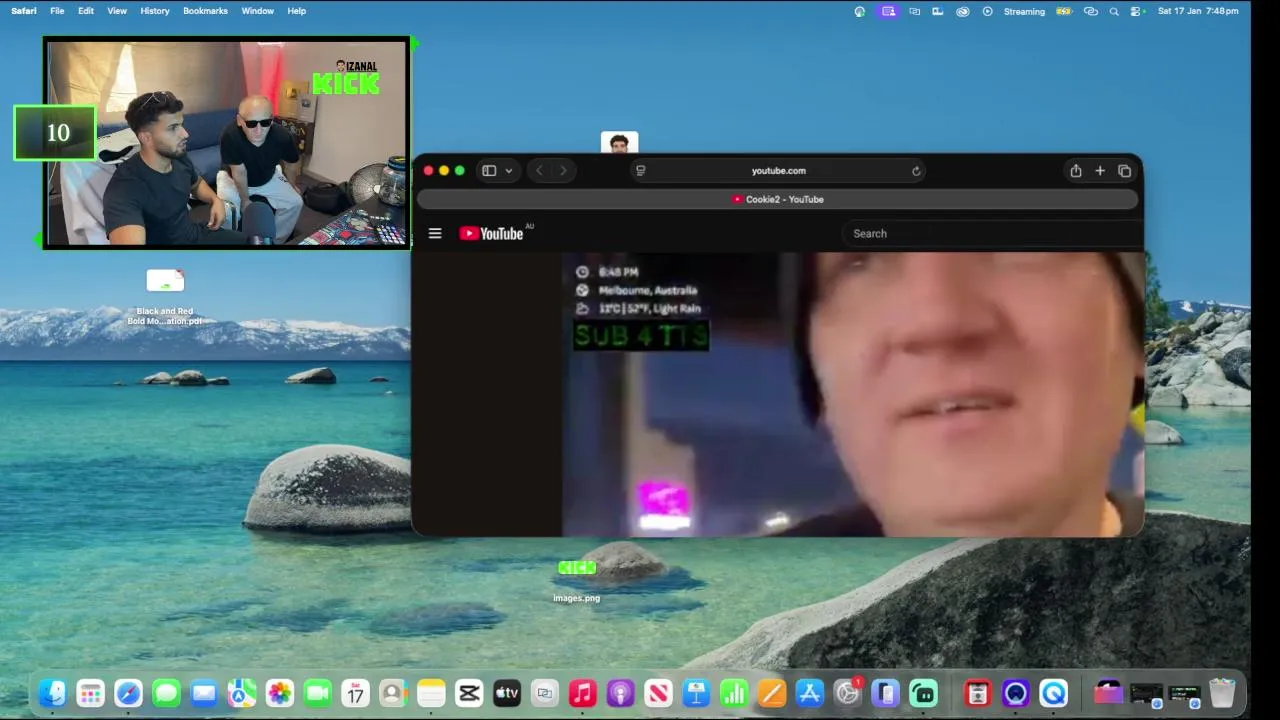Launch Pages from the Dock
The image size is (1280, 720).
coord(772,693)
